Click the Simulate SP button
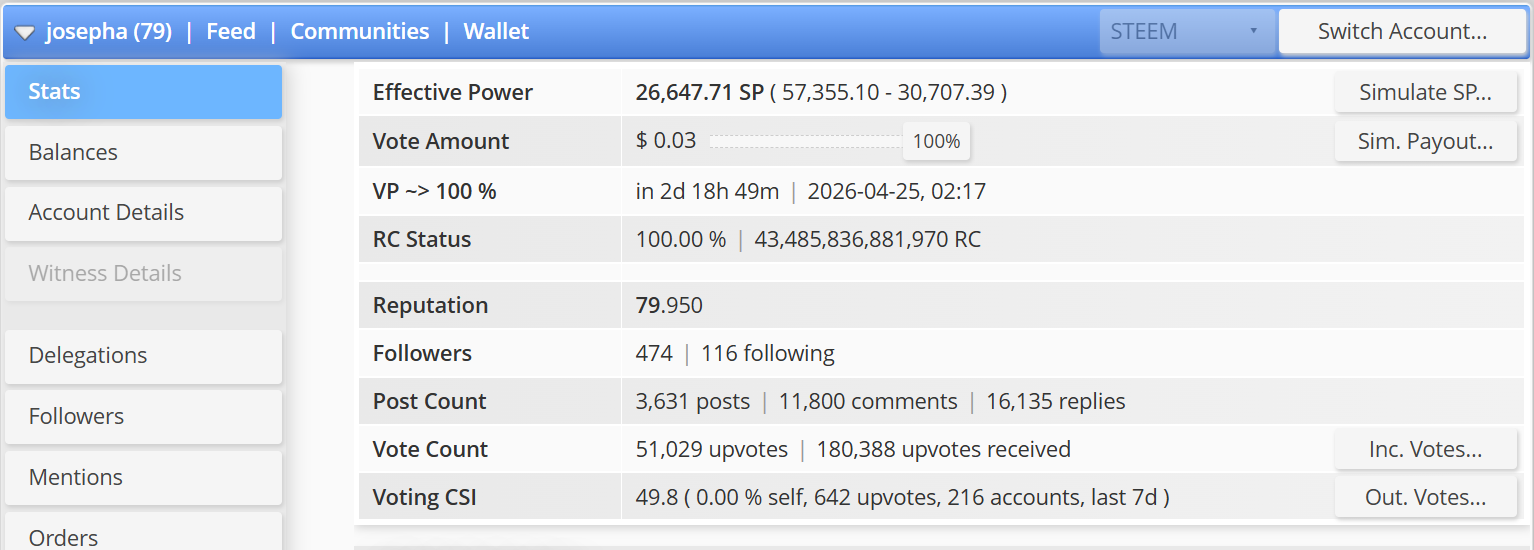Screen dimensions: 1534x550 pyautogui.click(x=1425, y=93)
